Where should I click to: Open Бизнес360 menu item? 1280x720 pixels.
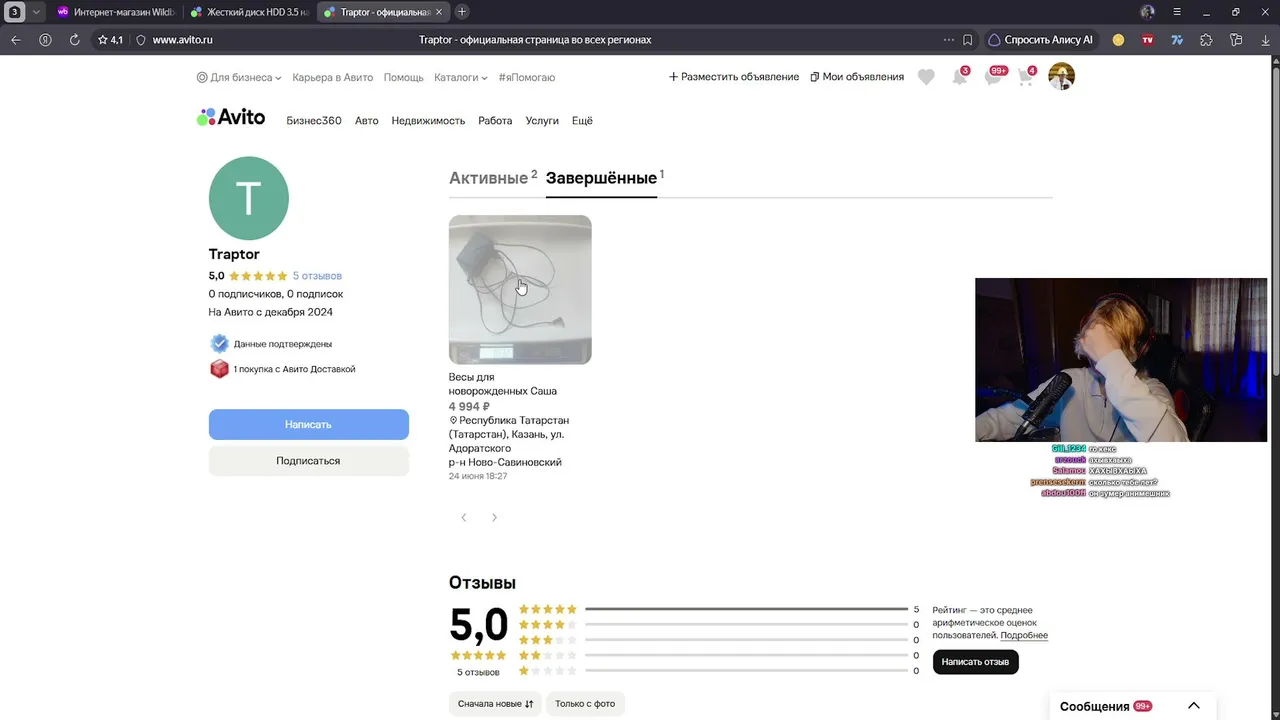point(314,121)
